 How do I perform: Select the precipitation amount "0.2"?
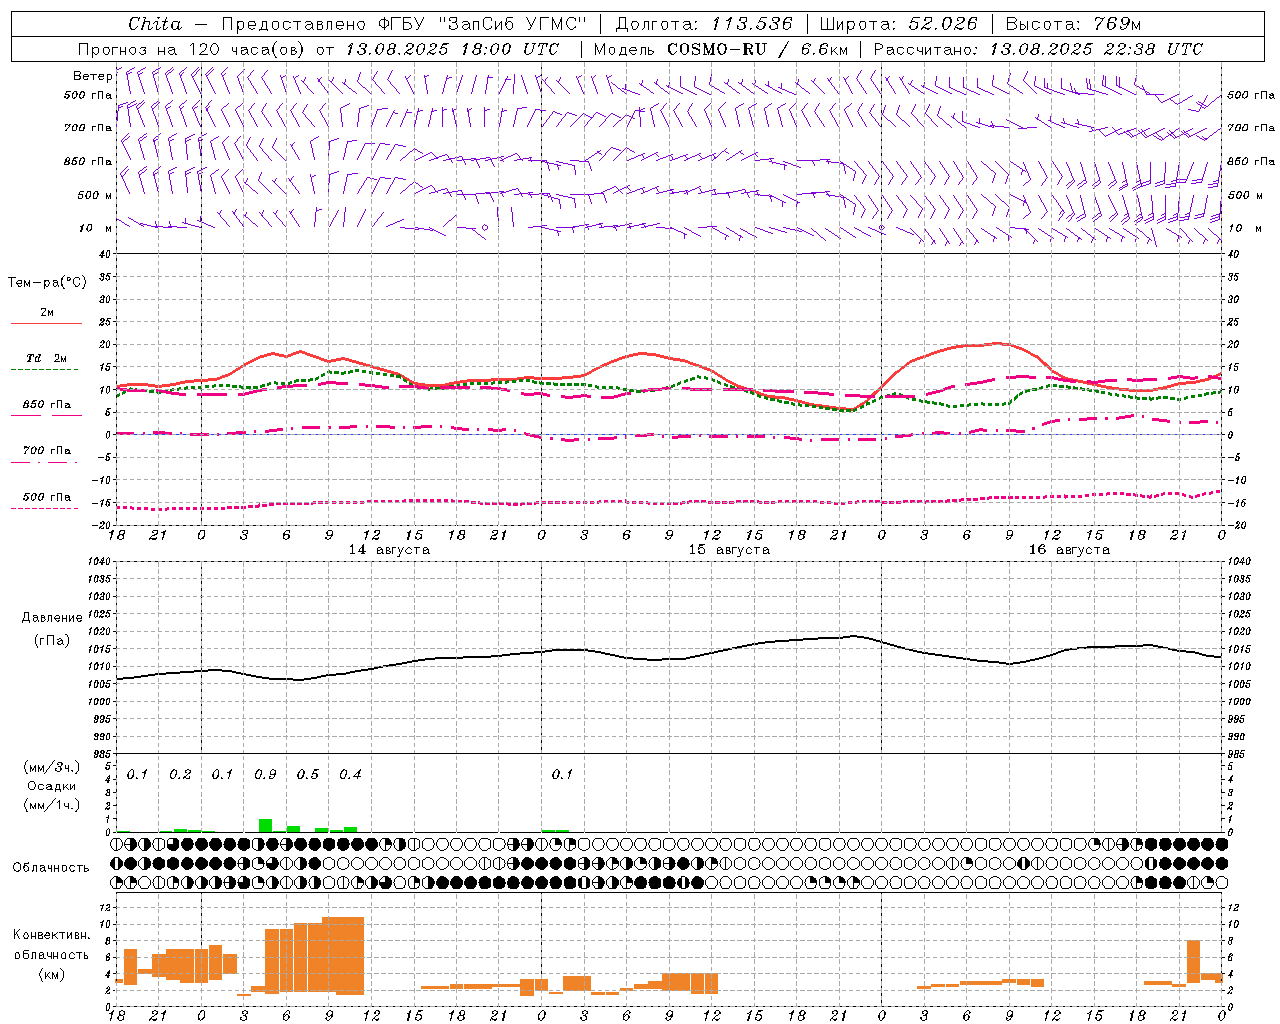(180, 774)
